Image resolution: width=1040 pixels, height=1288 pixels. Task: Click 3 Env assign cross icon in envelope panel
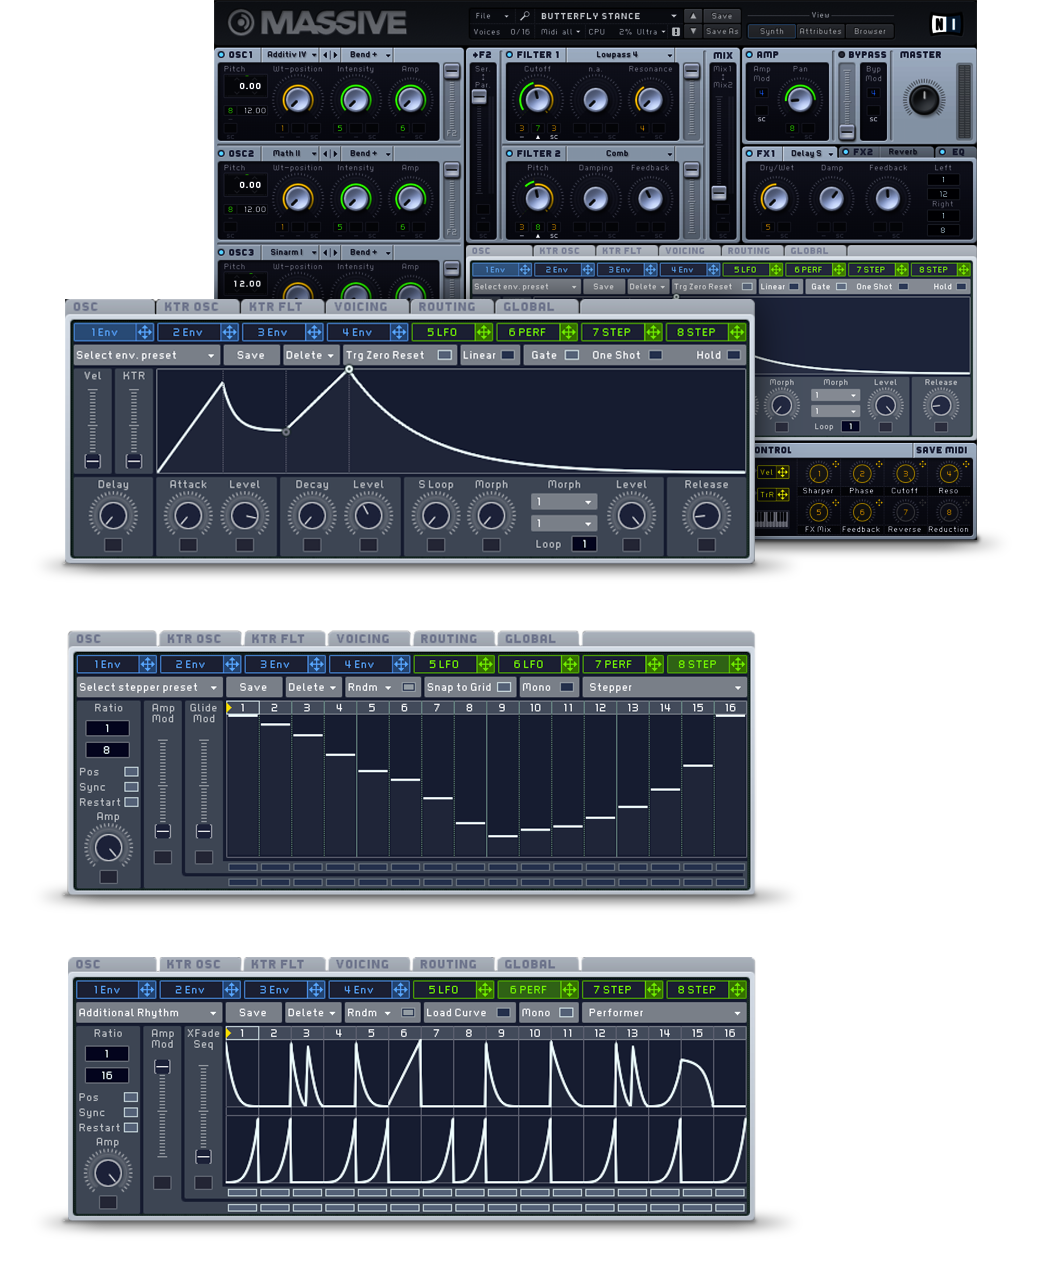314,332
